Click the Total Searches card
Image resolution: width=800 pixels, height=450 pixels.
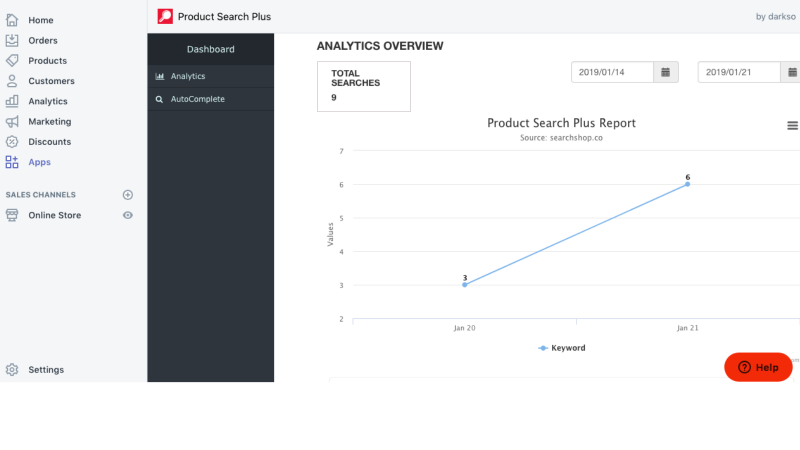(x=364, y=86)
